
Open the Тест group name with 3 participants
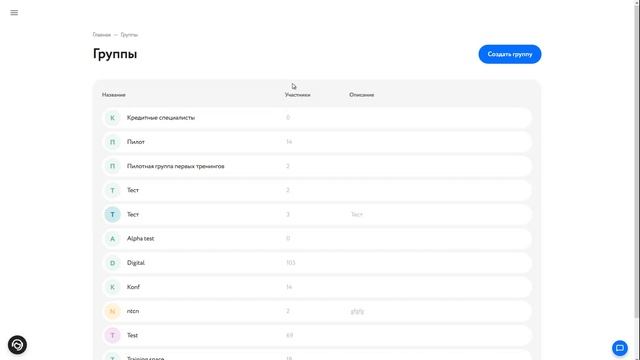point(133,214)
